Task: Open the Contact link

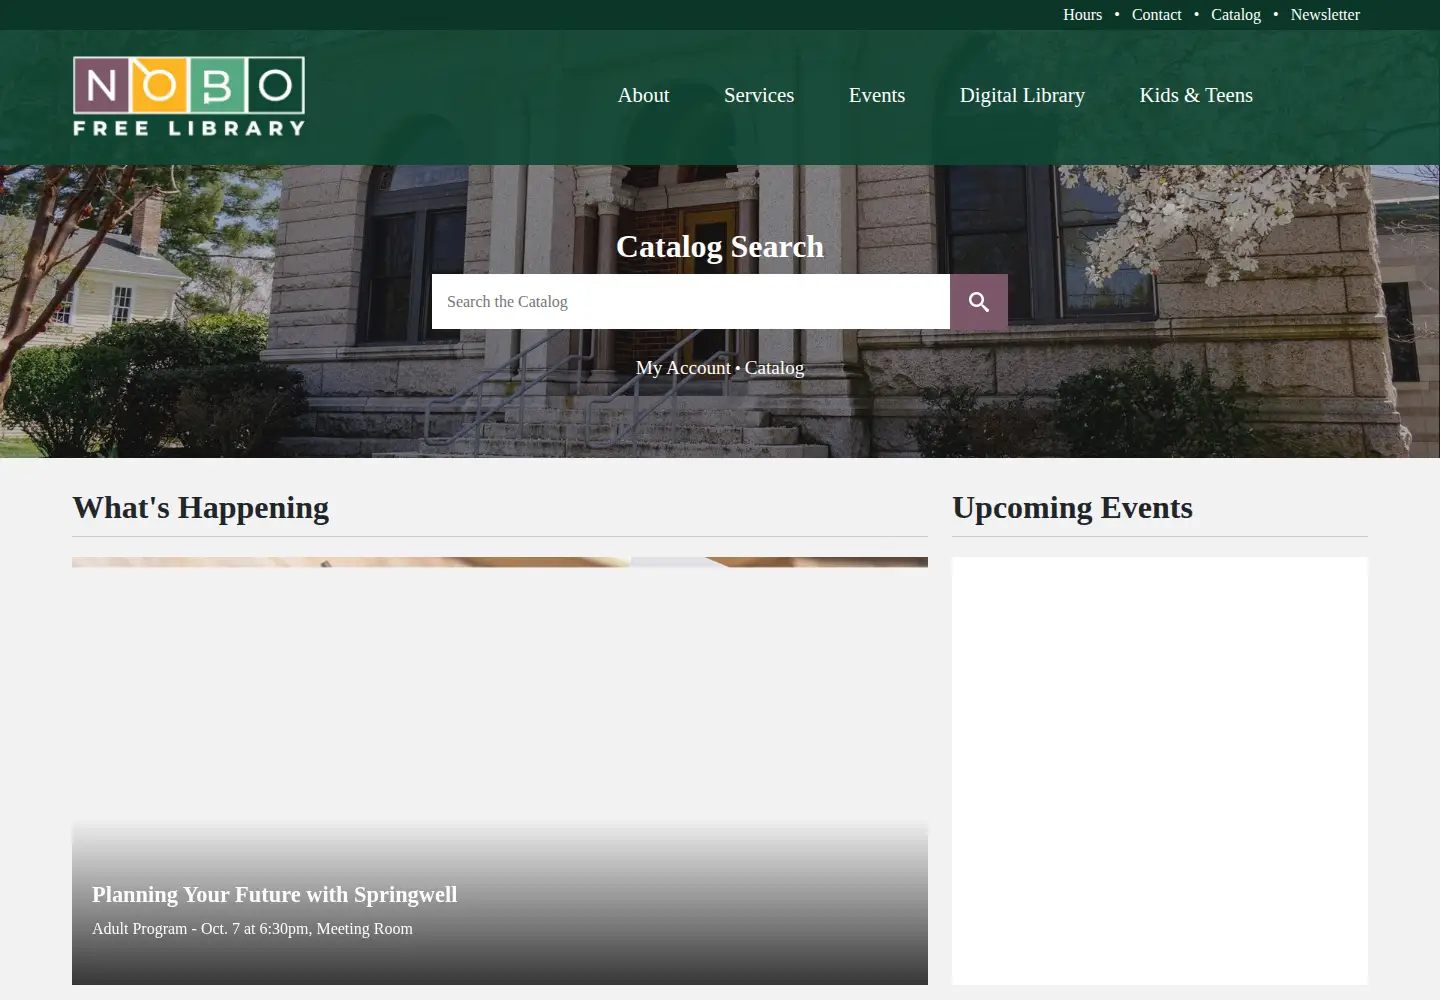Action: point(1156,15)
